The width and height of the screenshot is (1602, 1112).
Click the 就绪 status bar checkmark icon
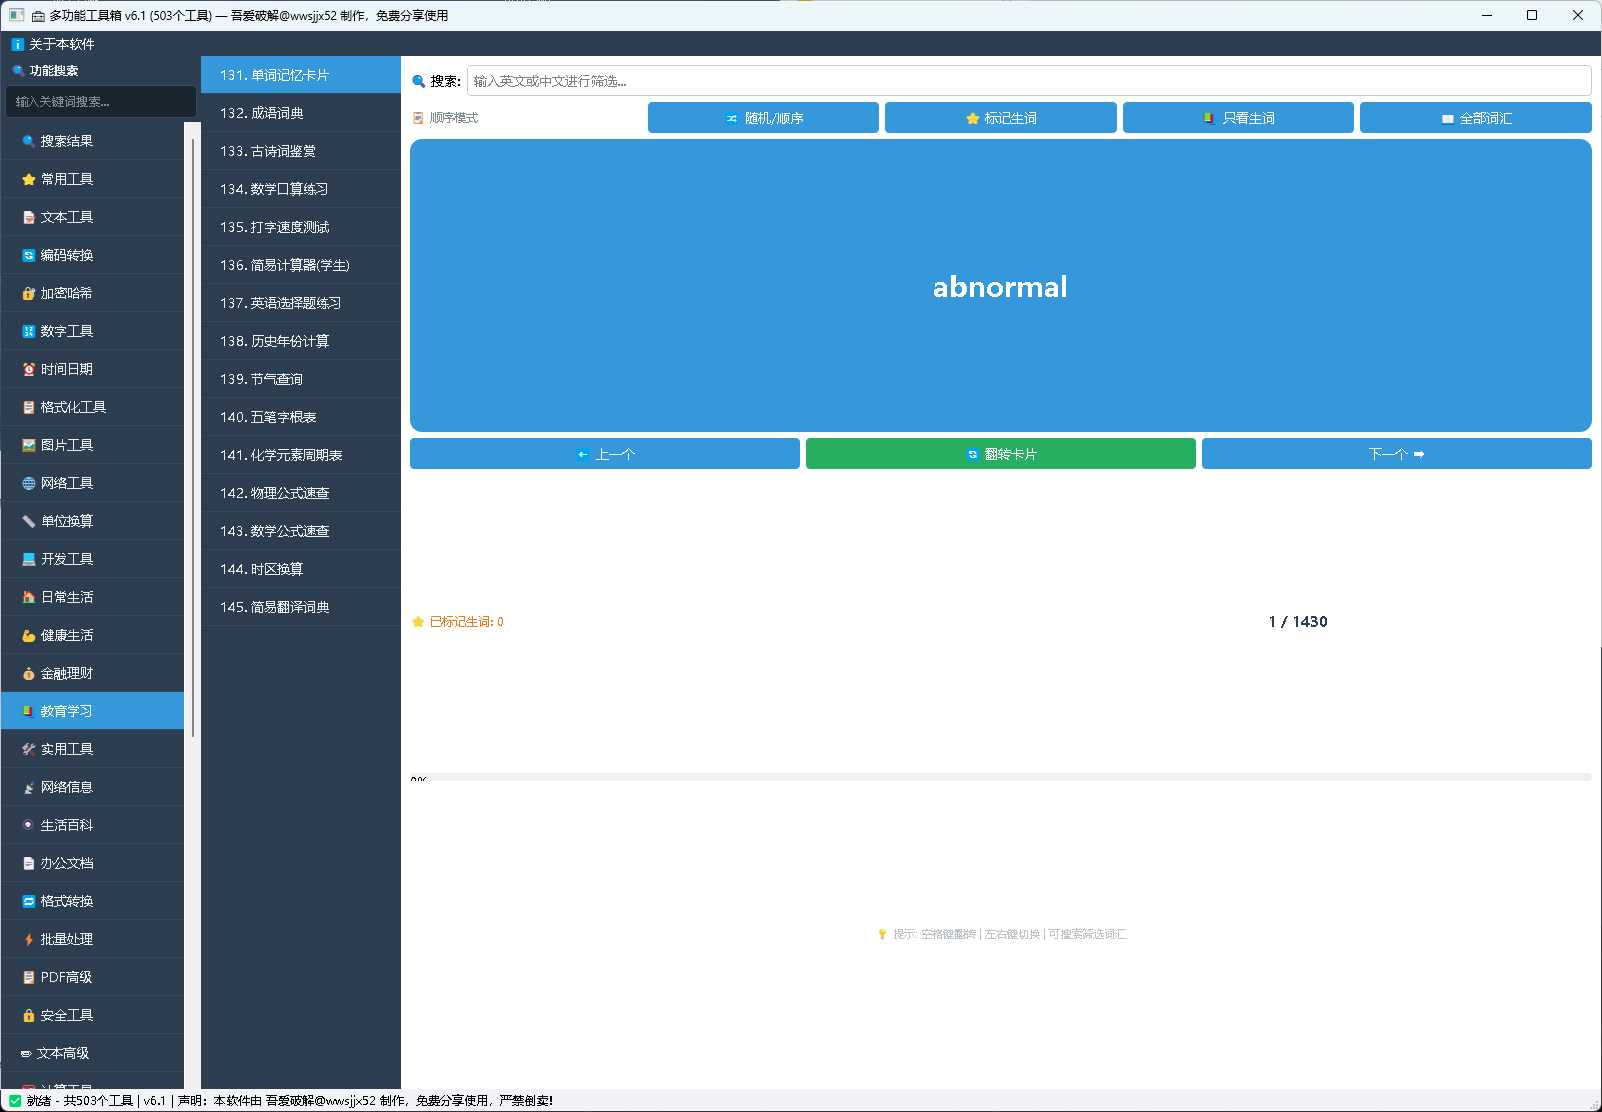pyautogui.click(x=15, y=1101)
